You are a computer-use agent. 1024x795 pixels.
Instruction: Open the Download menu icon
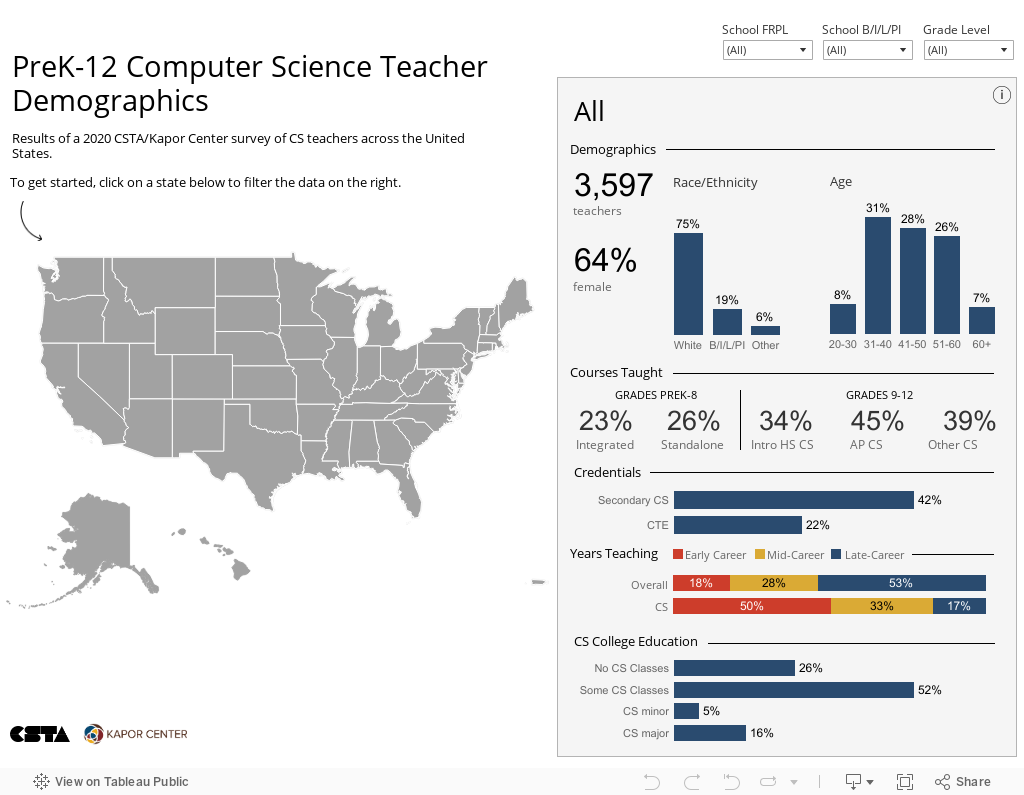(859, 781)
